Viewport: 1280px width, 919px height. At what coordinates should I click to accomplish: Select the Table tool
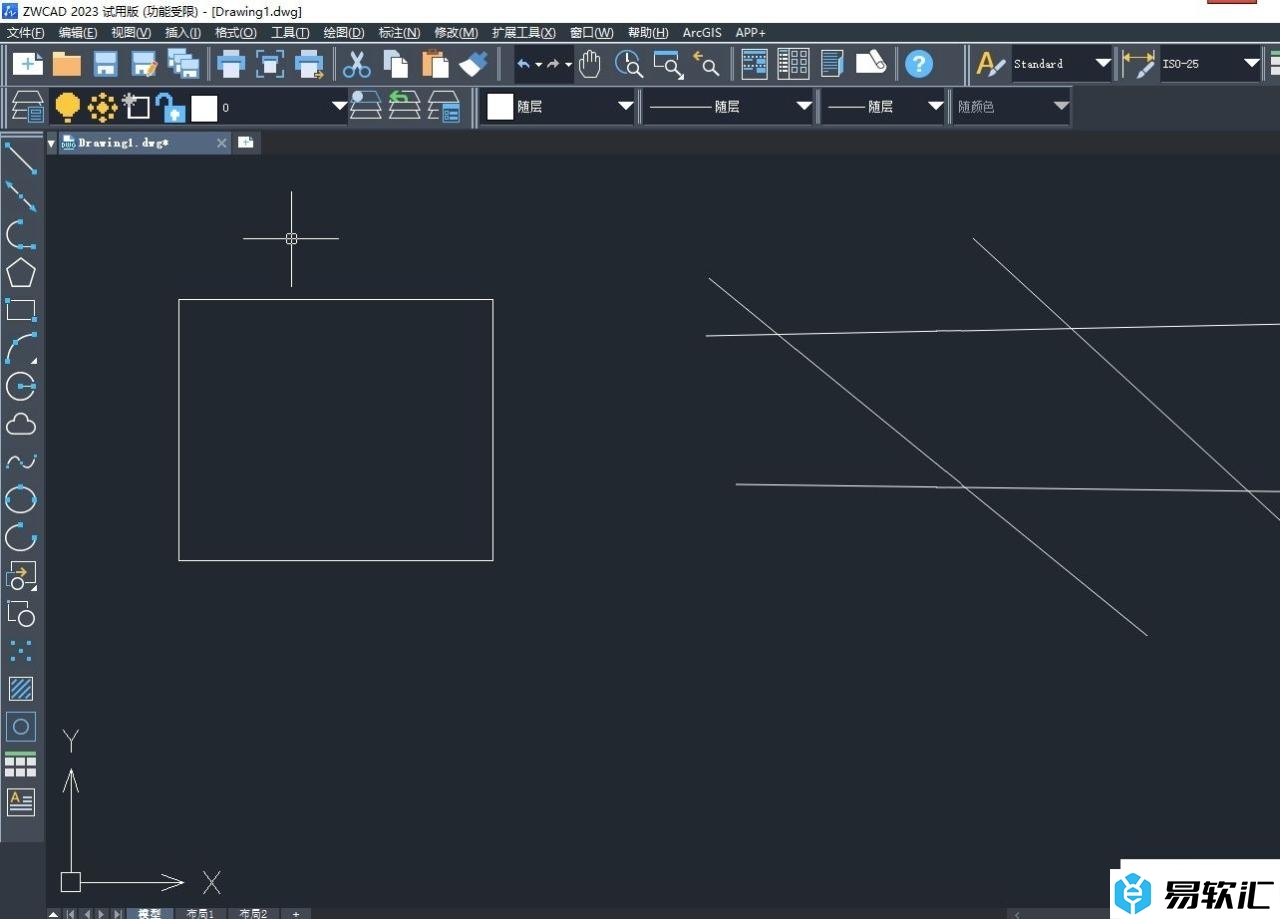21,765
